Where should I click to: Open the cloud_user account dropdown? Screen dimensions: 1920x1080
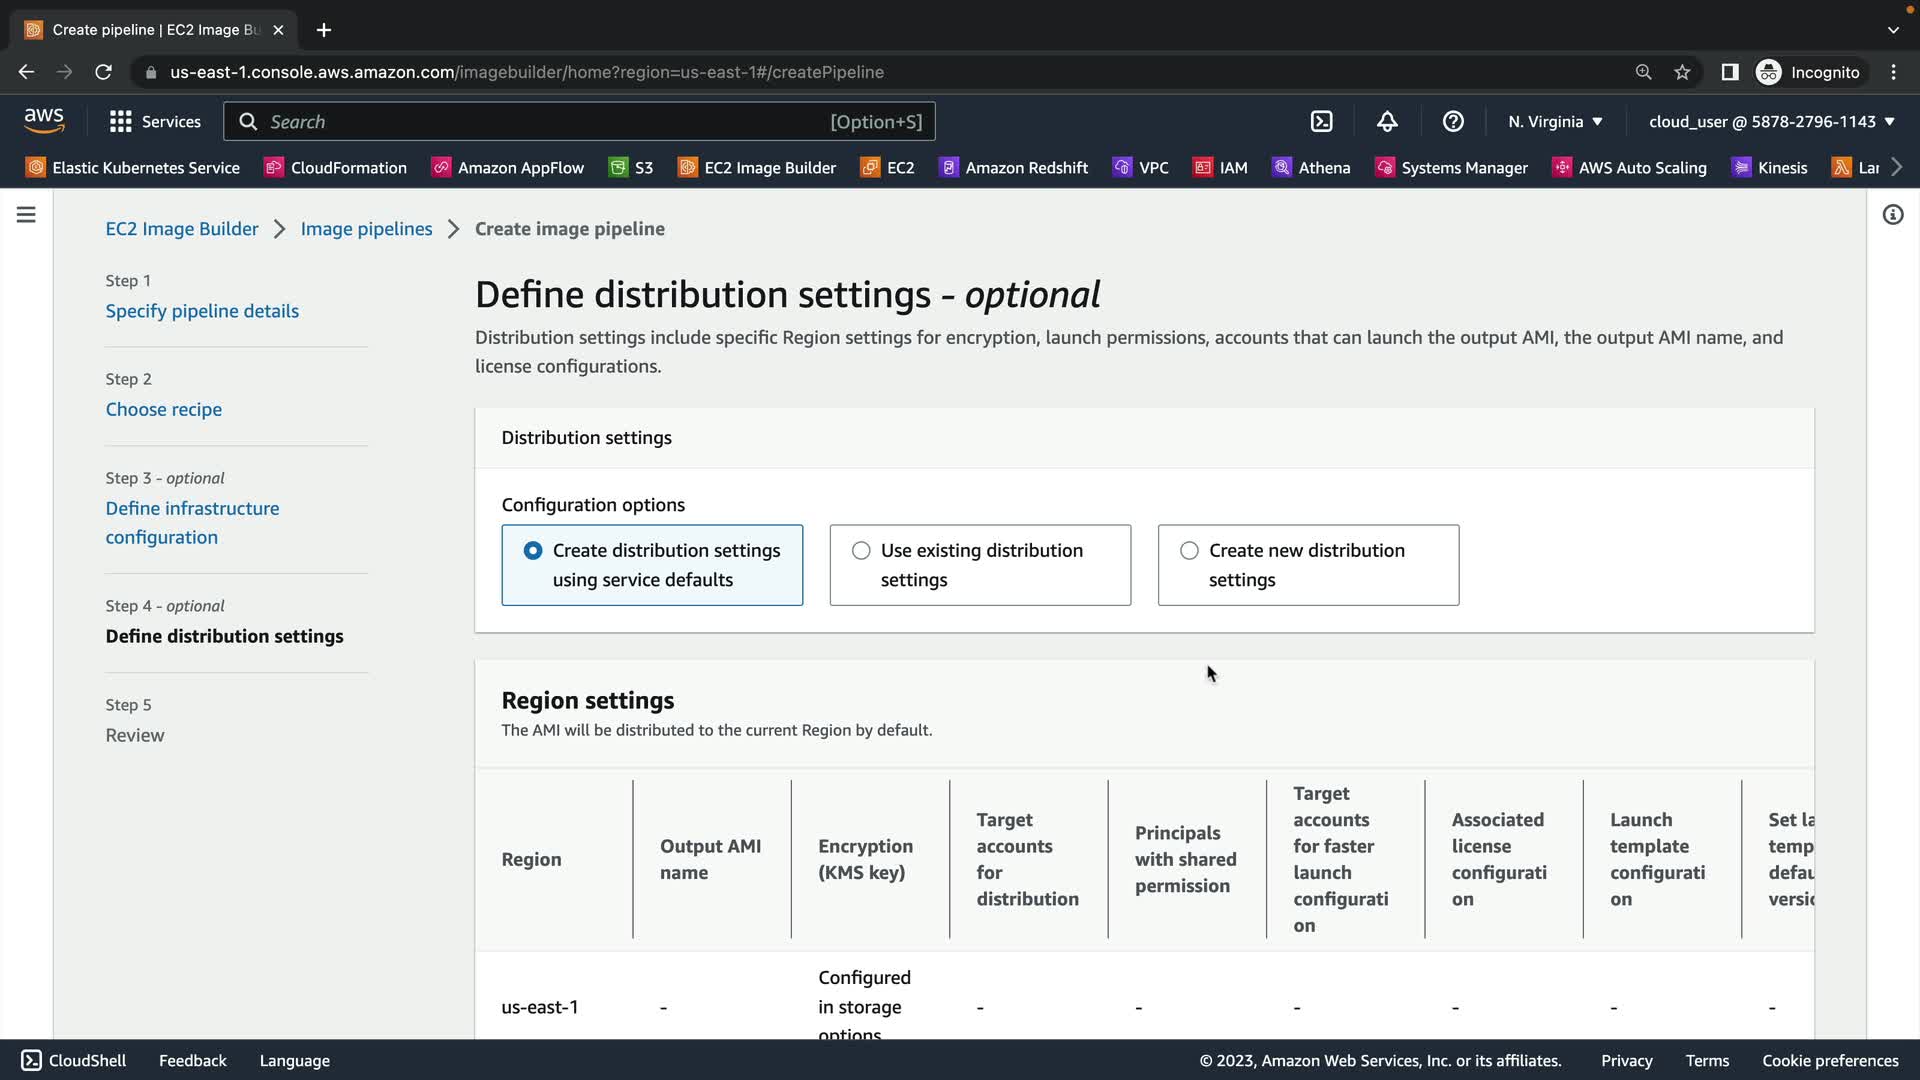tap(1771, 121)
